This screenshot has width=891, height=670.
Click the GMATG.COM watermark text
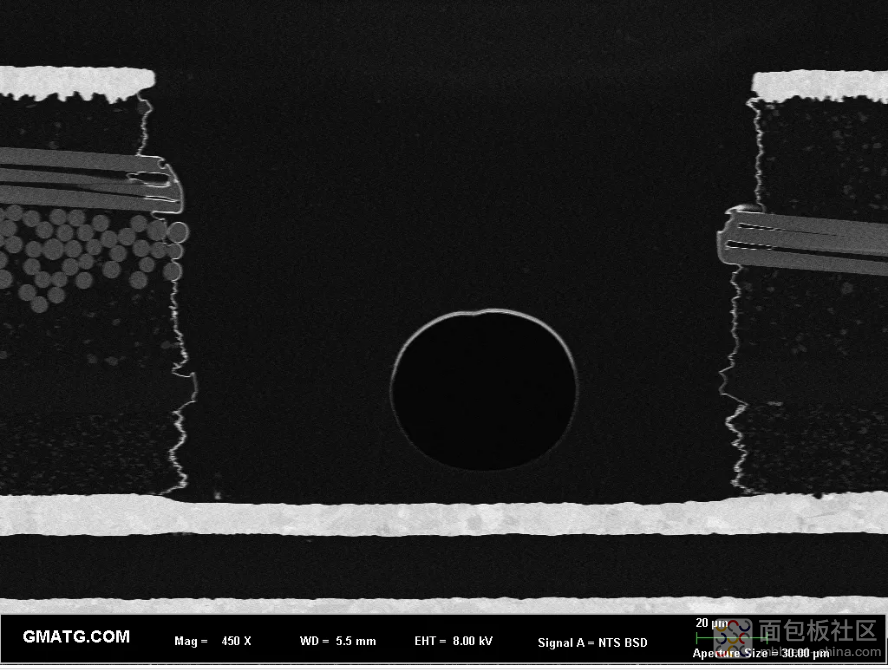tap(76, 637)
